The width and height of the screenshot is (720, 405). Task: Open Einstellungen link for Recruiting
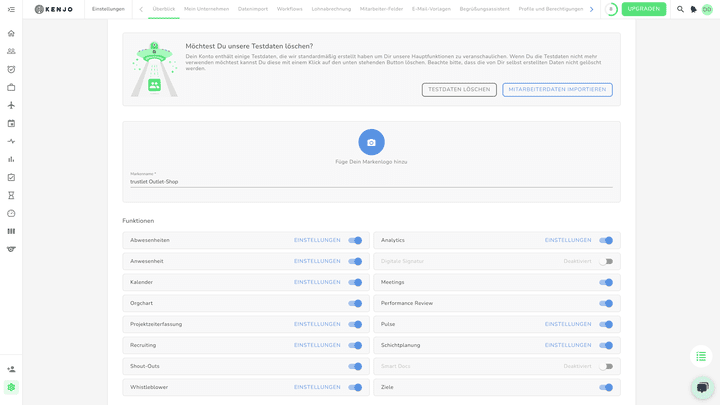tap(317, 345)
